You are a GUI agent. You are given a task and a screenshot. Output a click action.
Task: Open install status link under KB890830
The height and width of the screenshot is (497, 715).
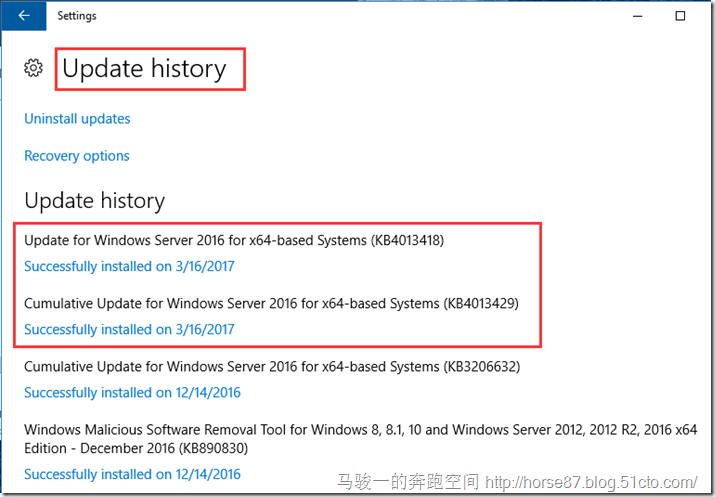point(132,474)
